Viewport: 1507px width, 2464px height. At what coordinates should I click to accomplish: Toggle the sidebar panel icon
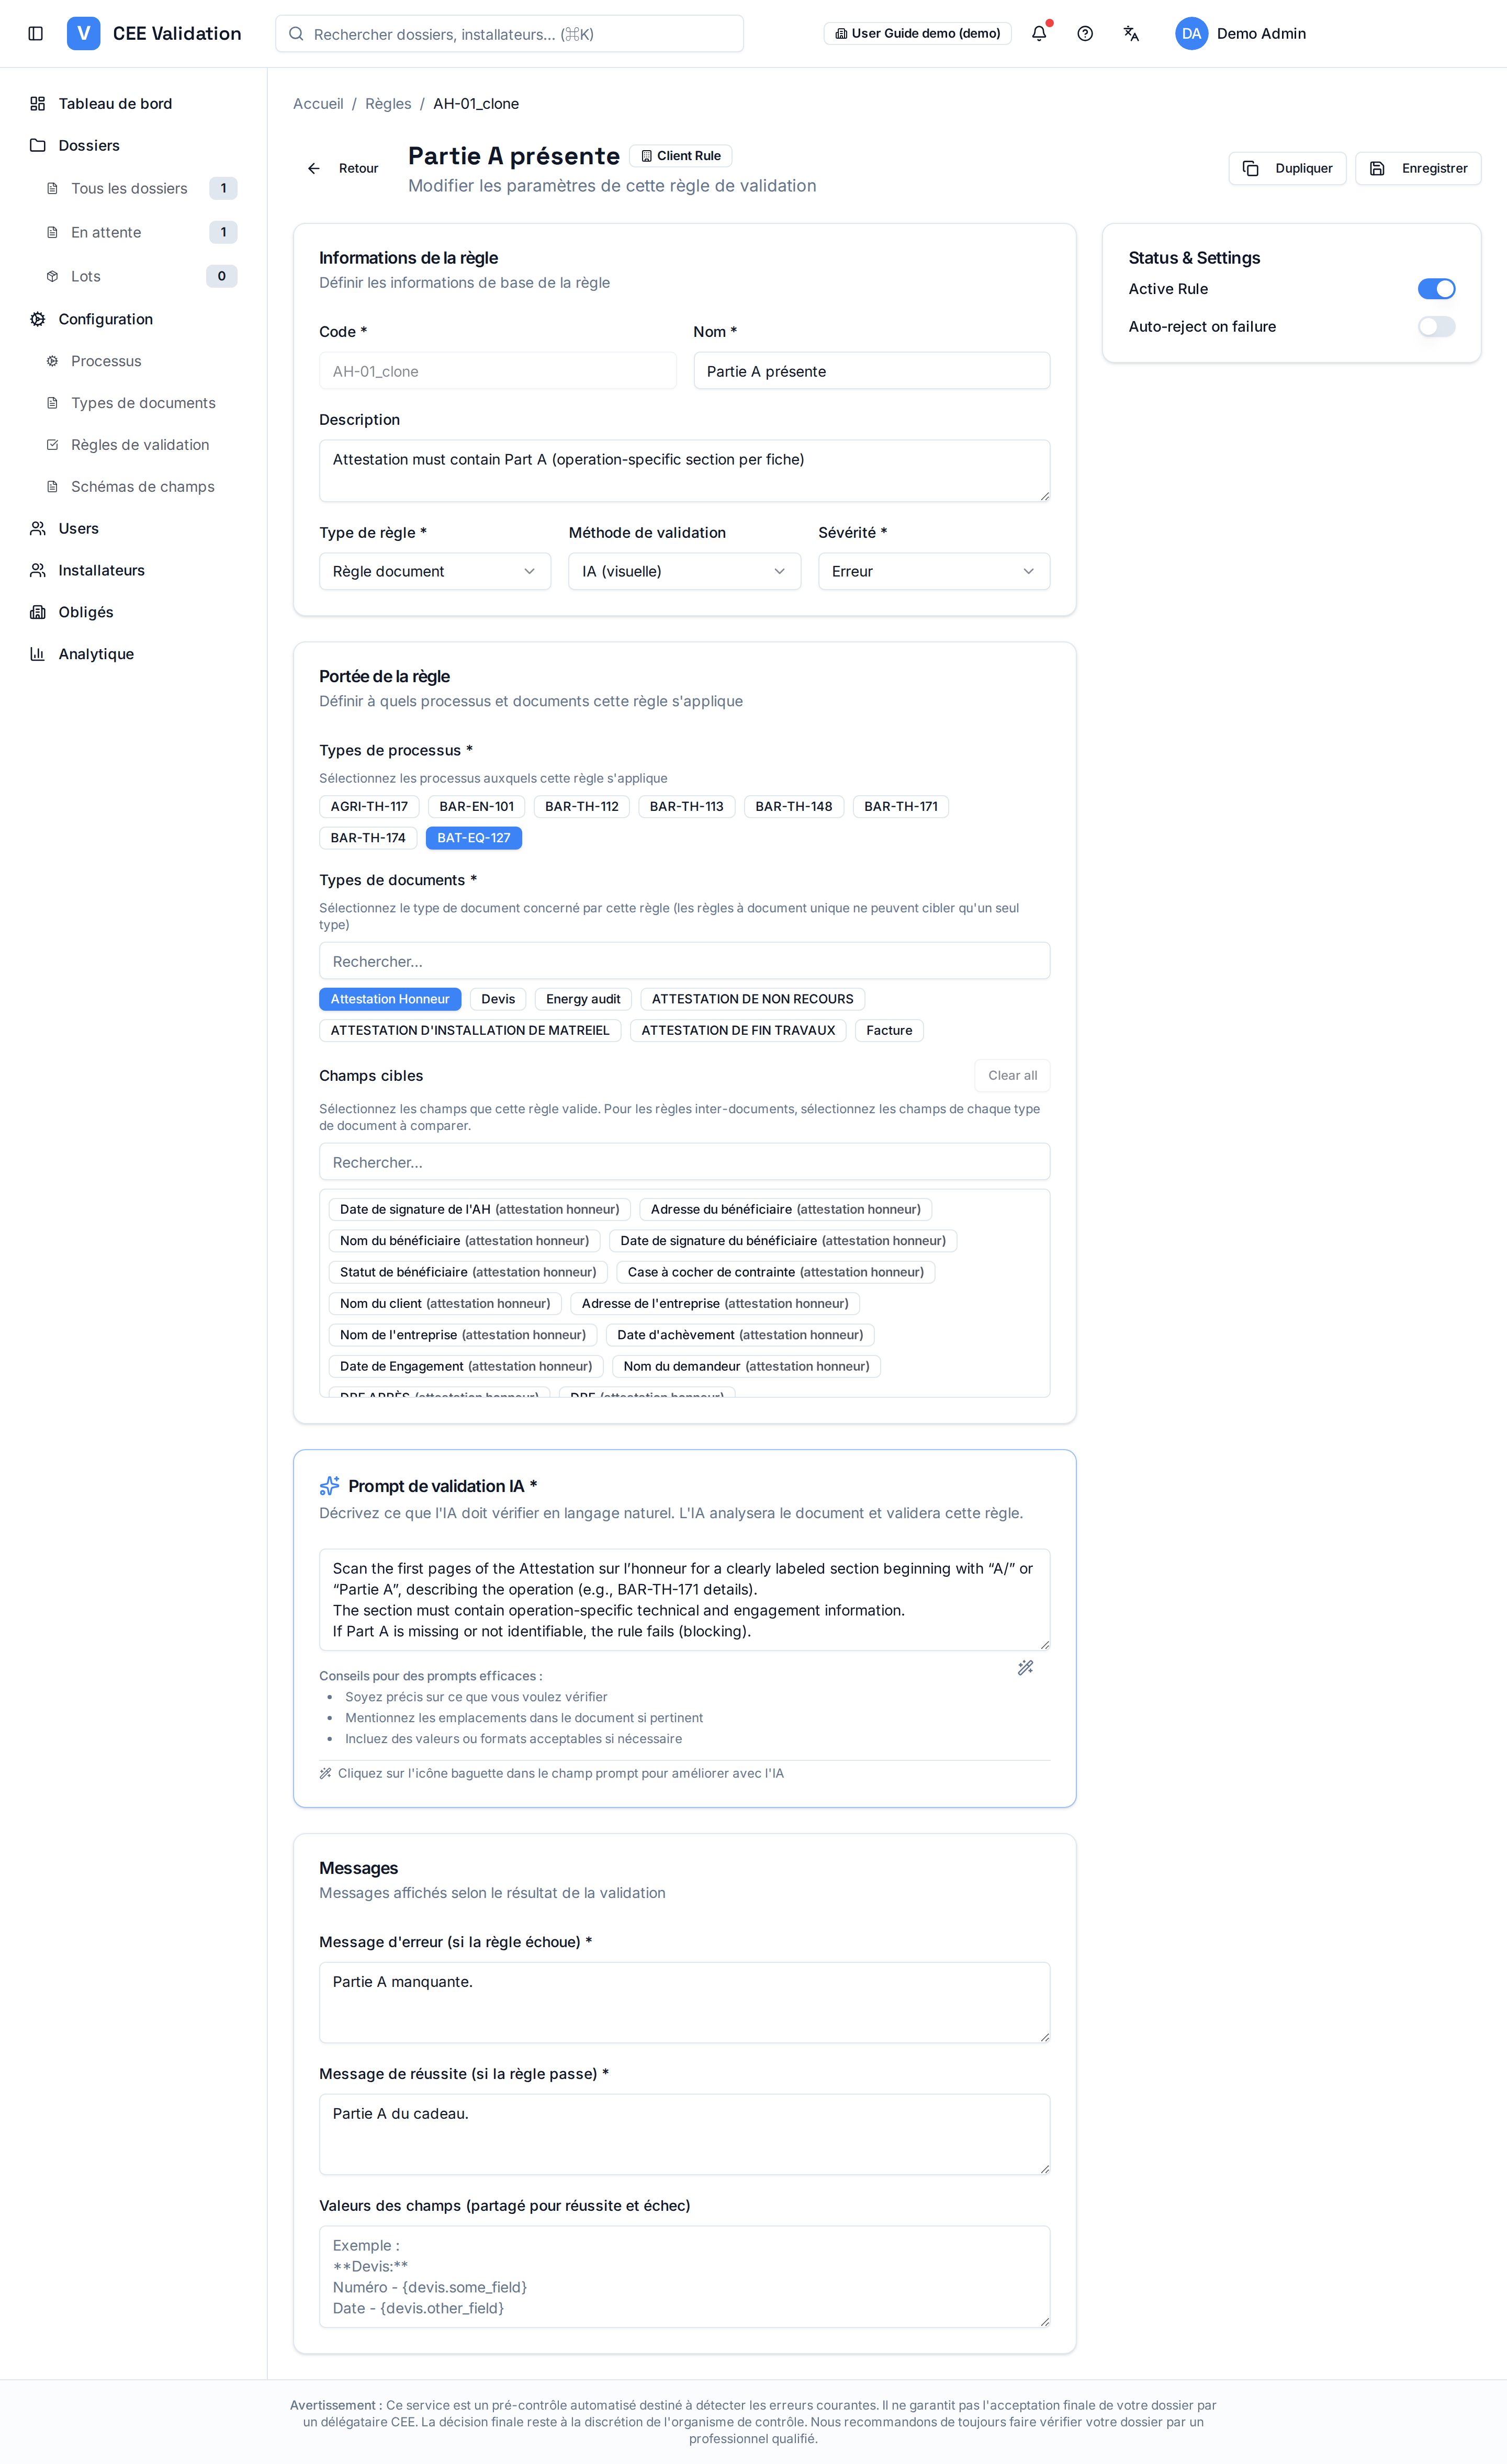click(36, 33)
